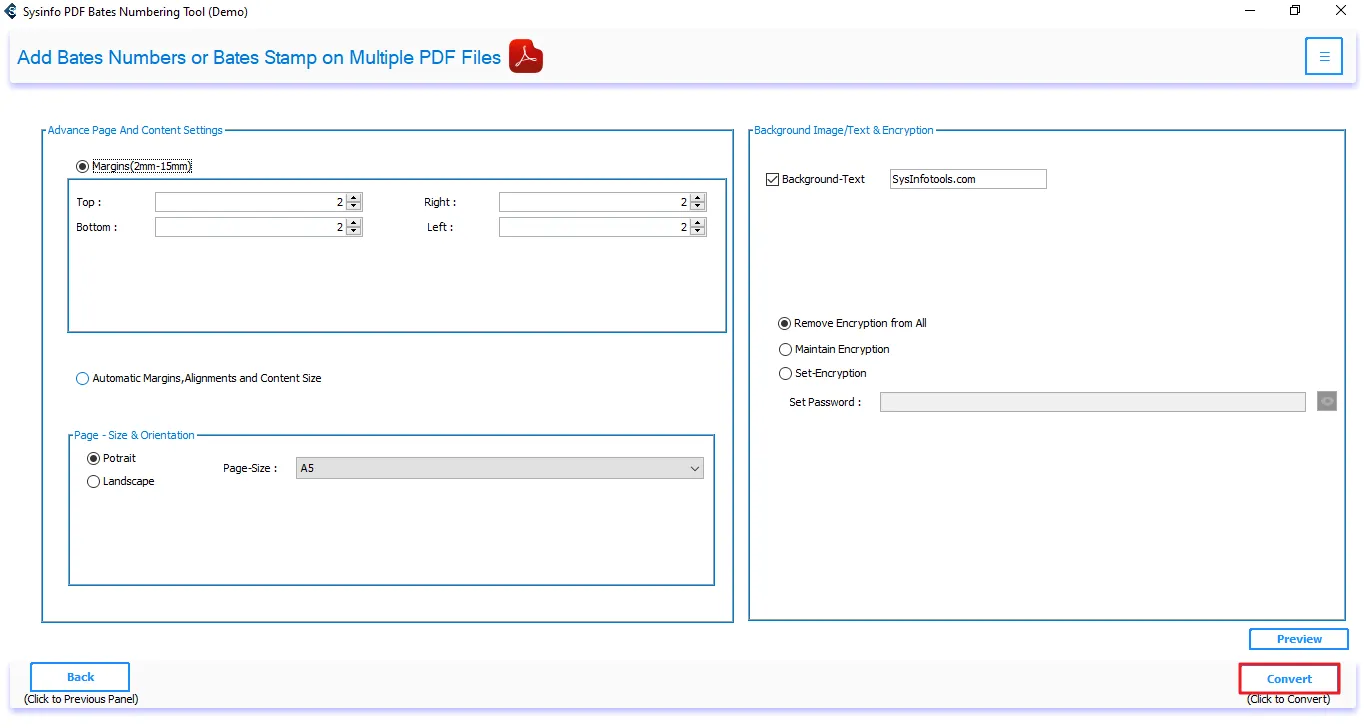Click the 'Background Image/Text & Encryption' heading
This screenshot has height=728, width=1366.
click(844, 130)
